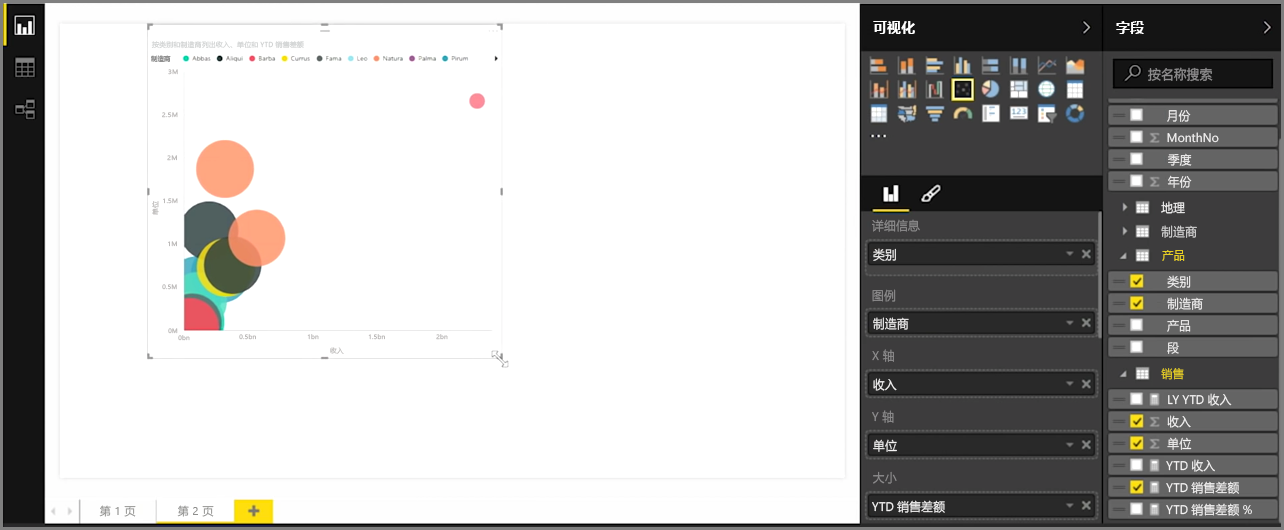Viewport: 1284px width, 530px height.
Task: Select the slicer visual
Action: click(x=1047, y=114)
